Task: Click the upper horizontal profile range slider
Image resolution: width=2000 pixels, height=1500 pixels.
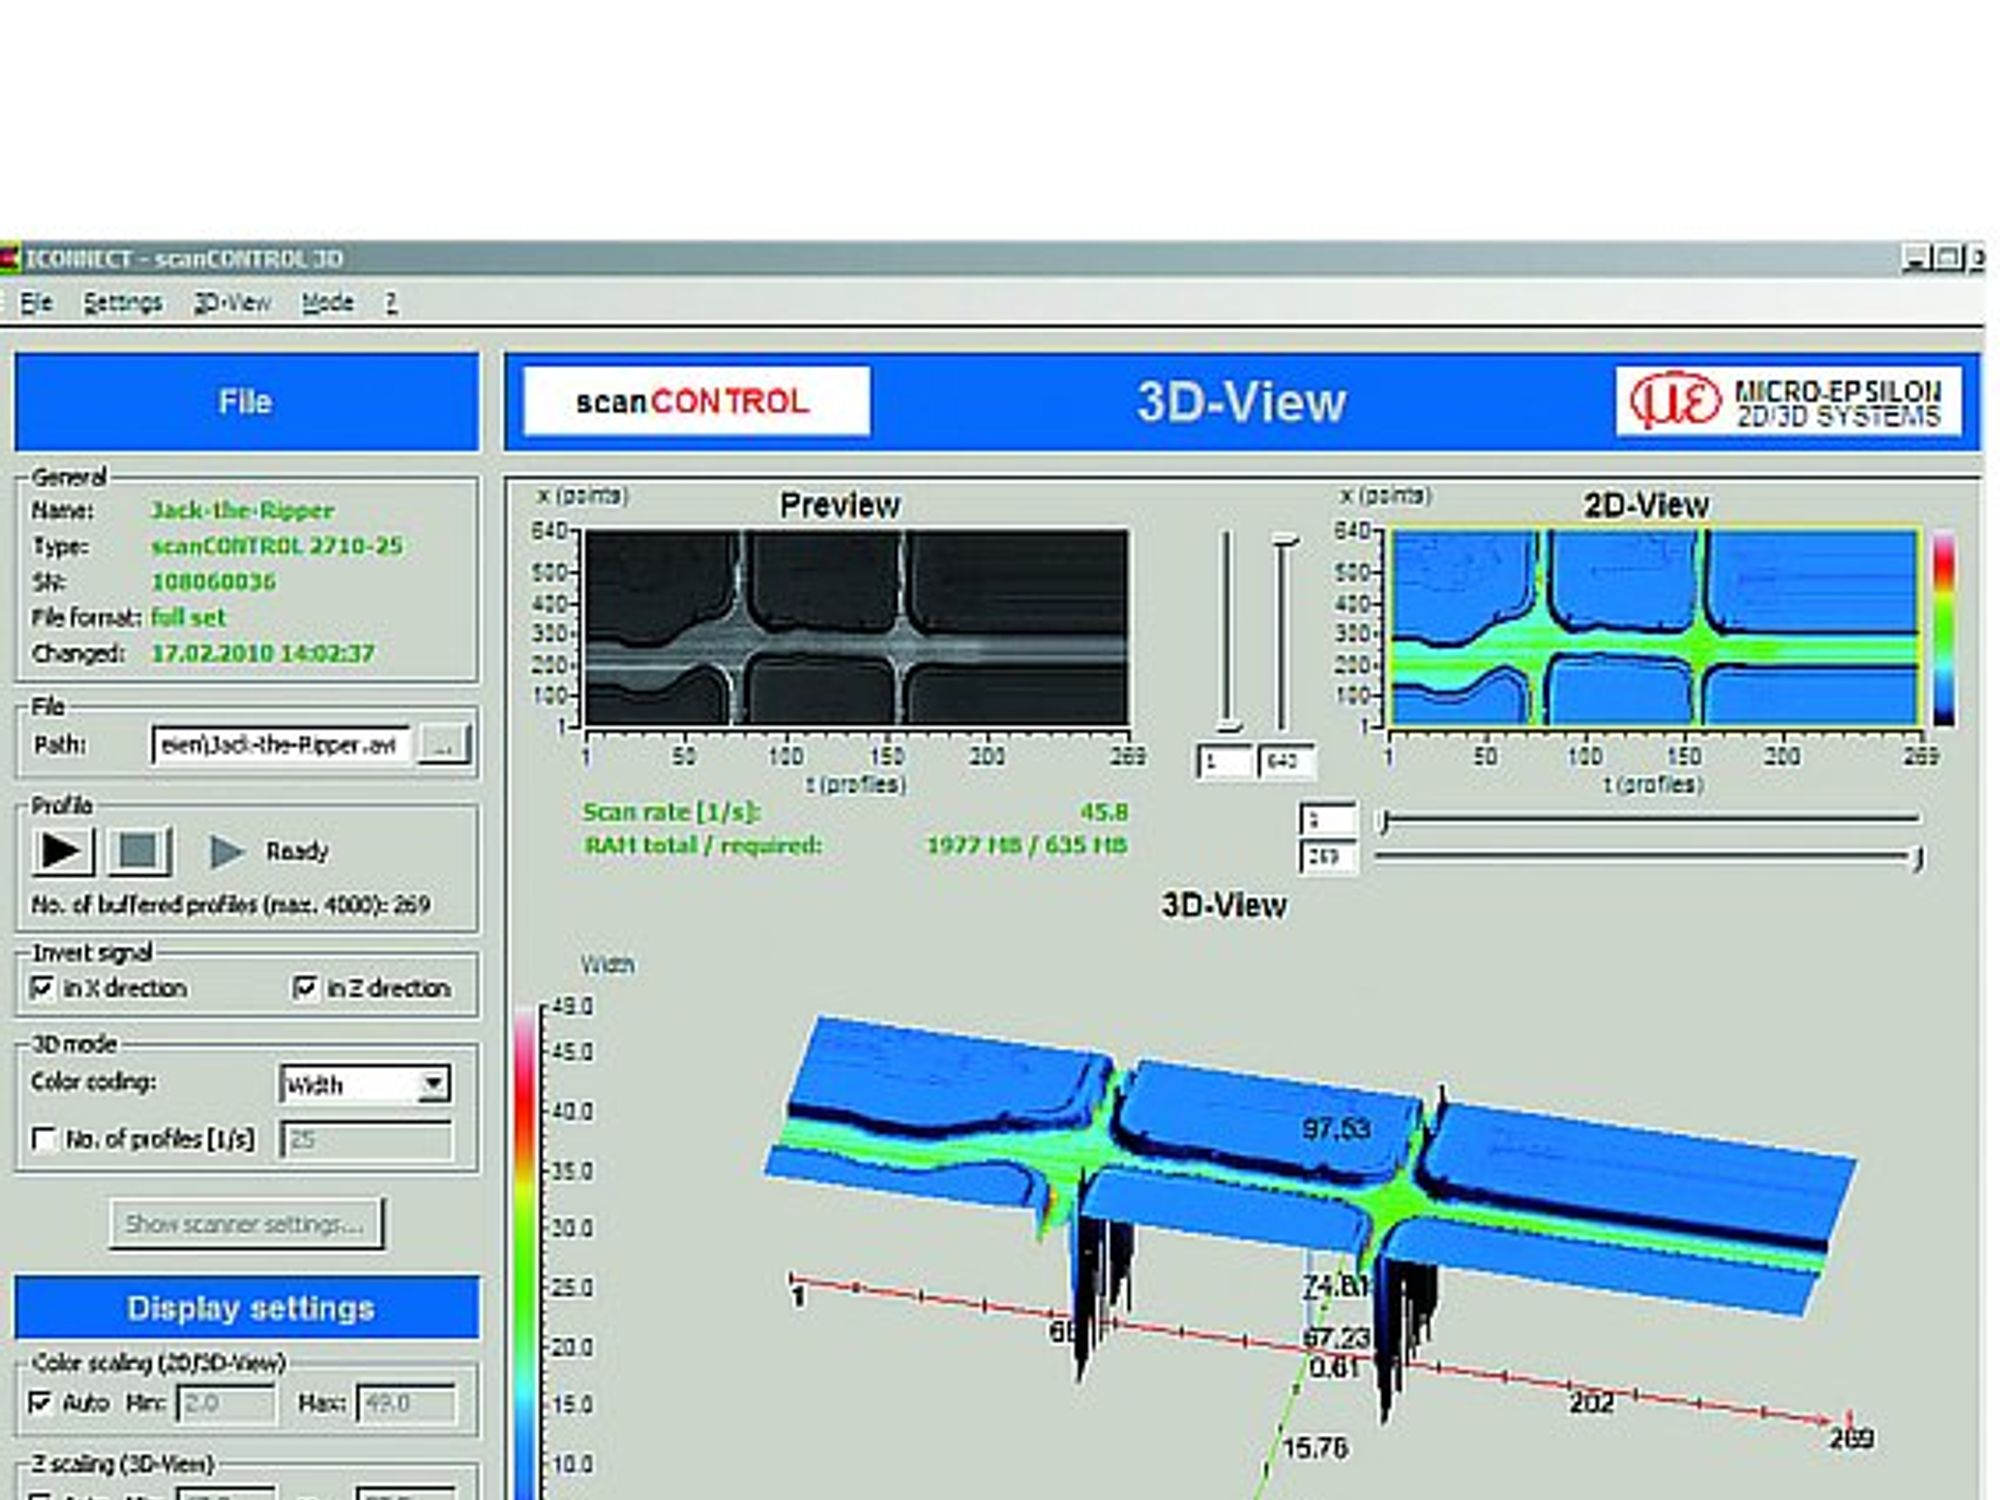Action: click(x=1648, y=821)
